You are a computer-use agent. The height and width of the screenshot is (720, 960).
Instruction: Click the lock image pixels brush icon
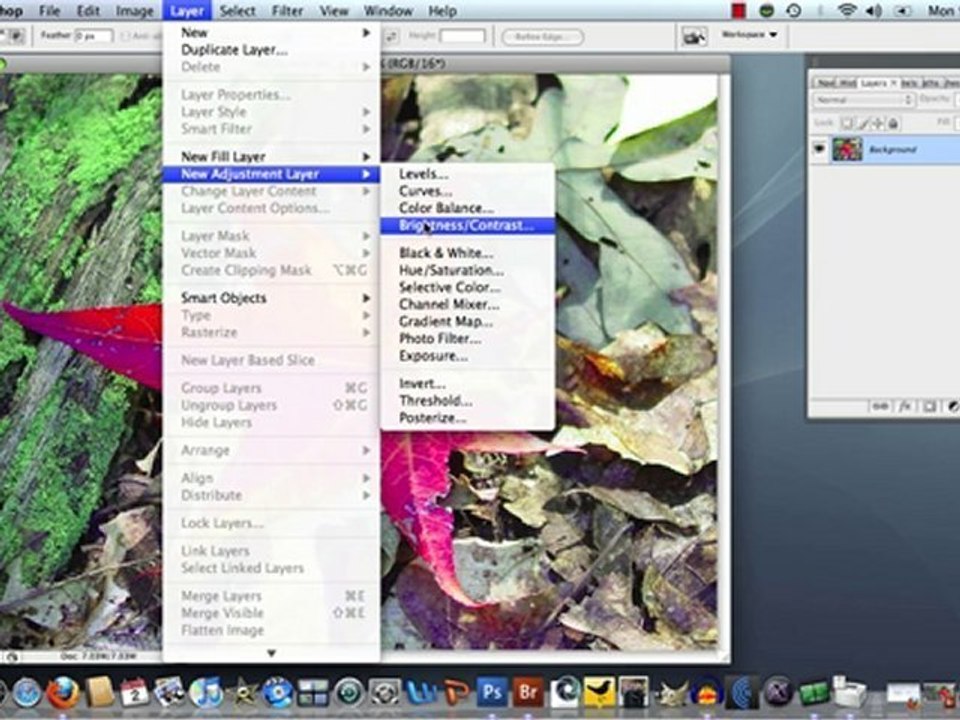click(863, 123)
